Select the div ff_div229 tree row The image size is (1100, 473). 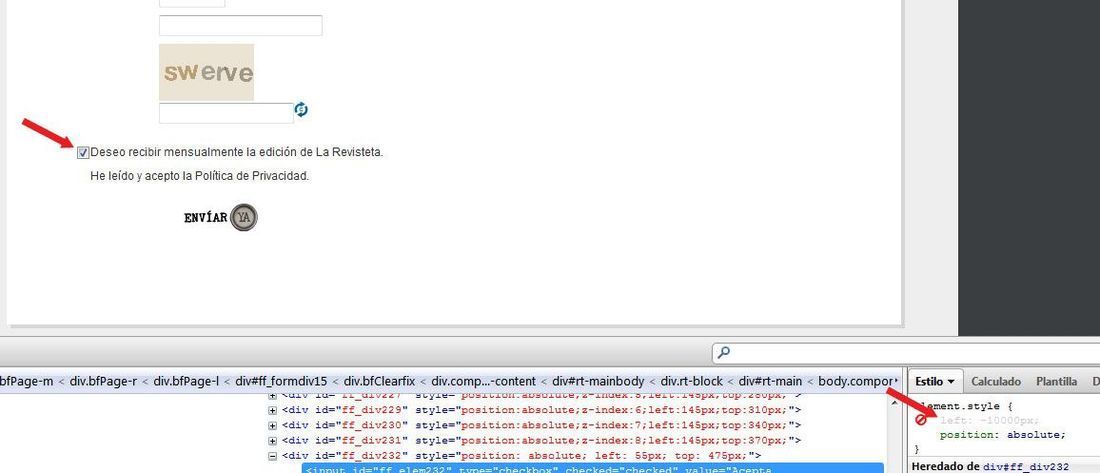542,410
